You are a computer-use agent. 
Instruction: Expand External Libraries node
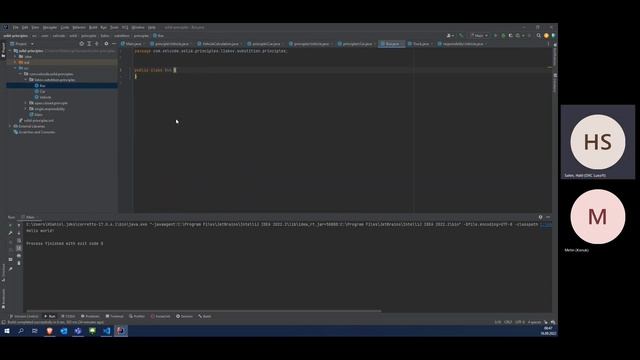point(11,127)
